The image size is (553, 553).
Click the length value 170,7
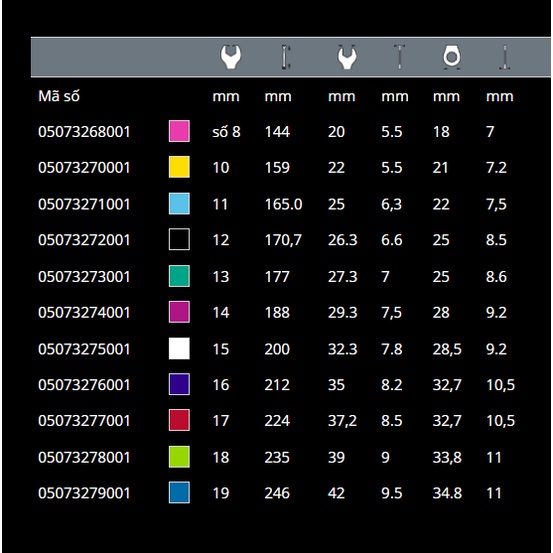283,240
